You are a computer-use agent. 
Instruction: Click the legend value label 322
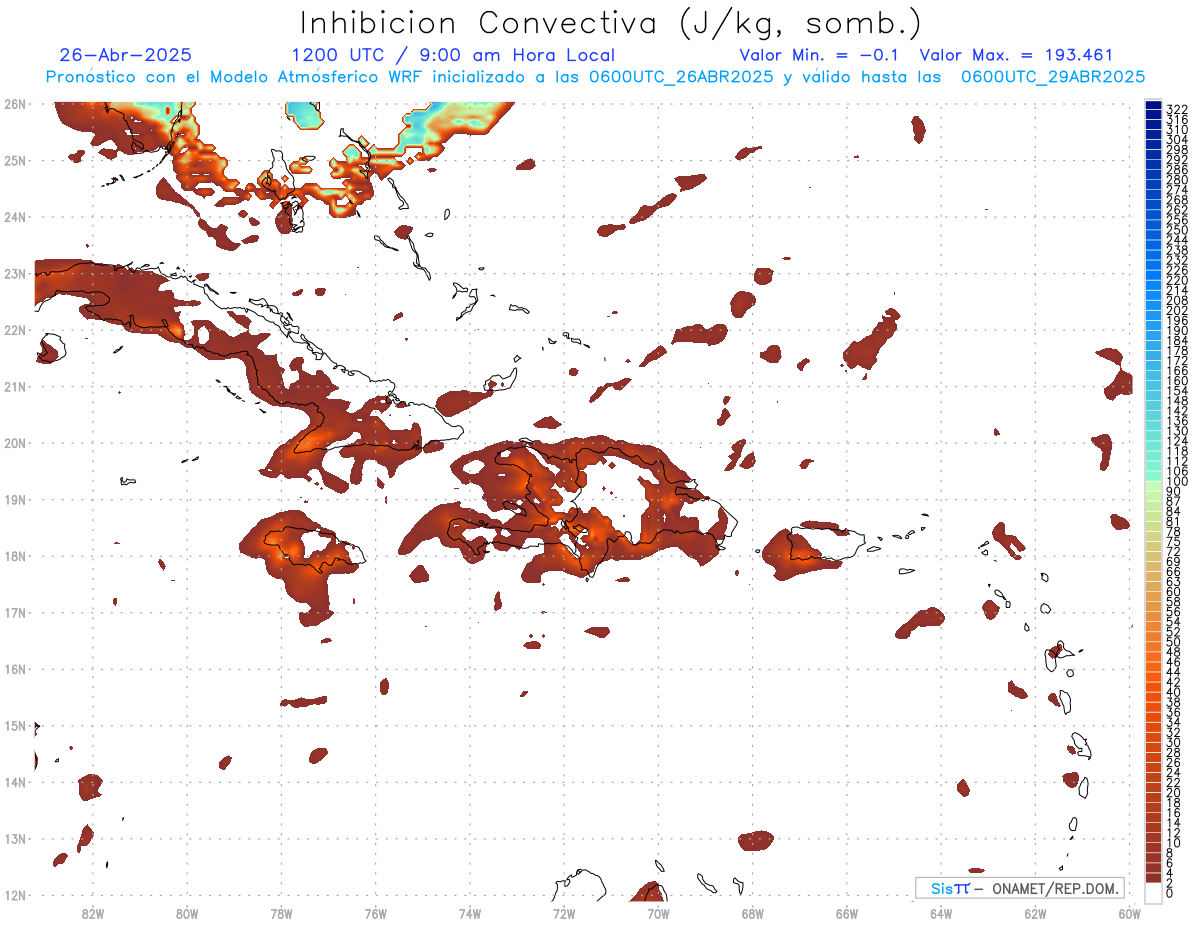click(x=1177, y=109)
